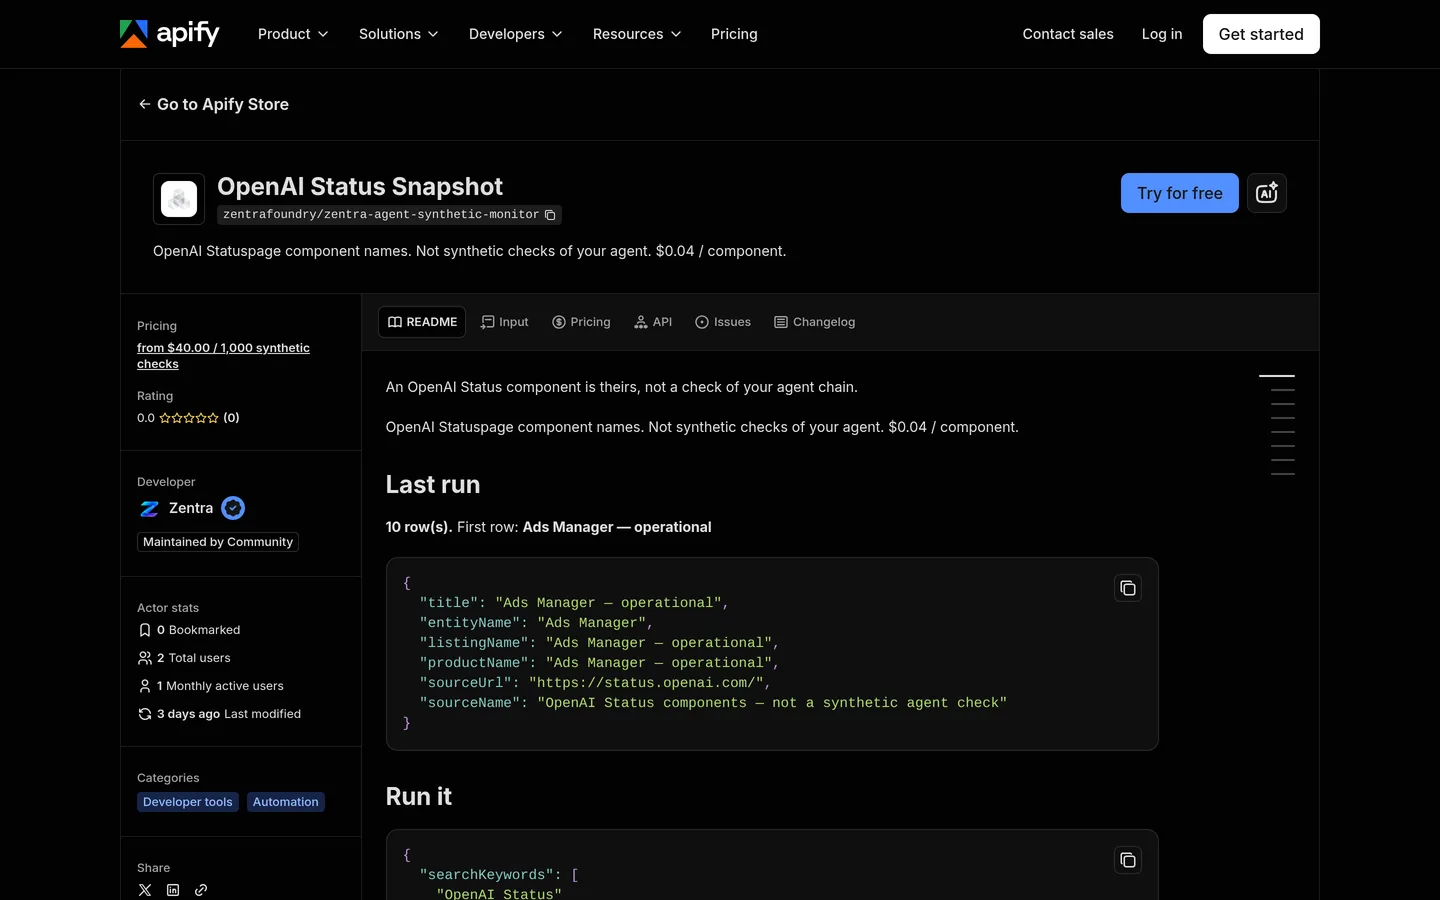View the Changelog tab

coord(815,322)
